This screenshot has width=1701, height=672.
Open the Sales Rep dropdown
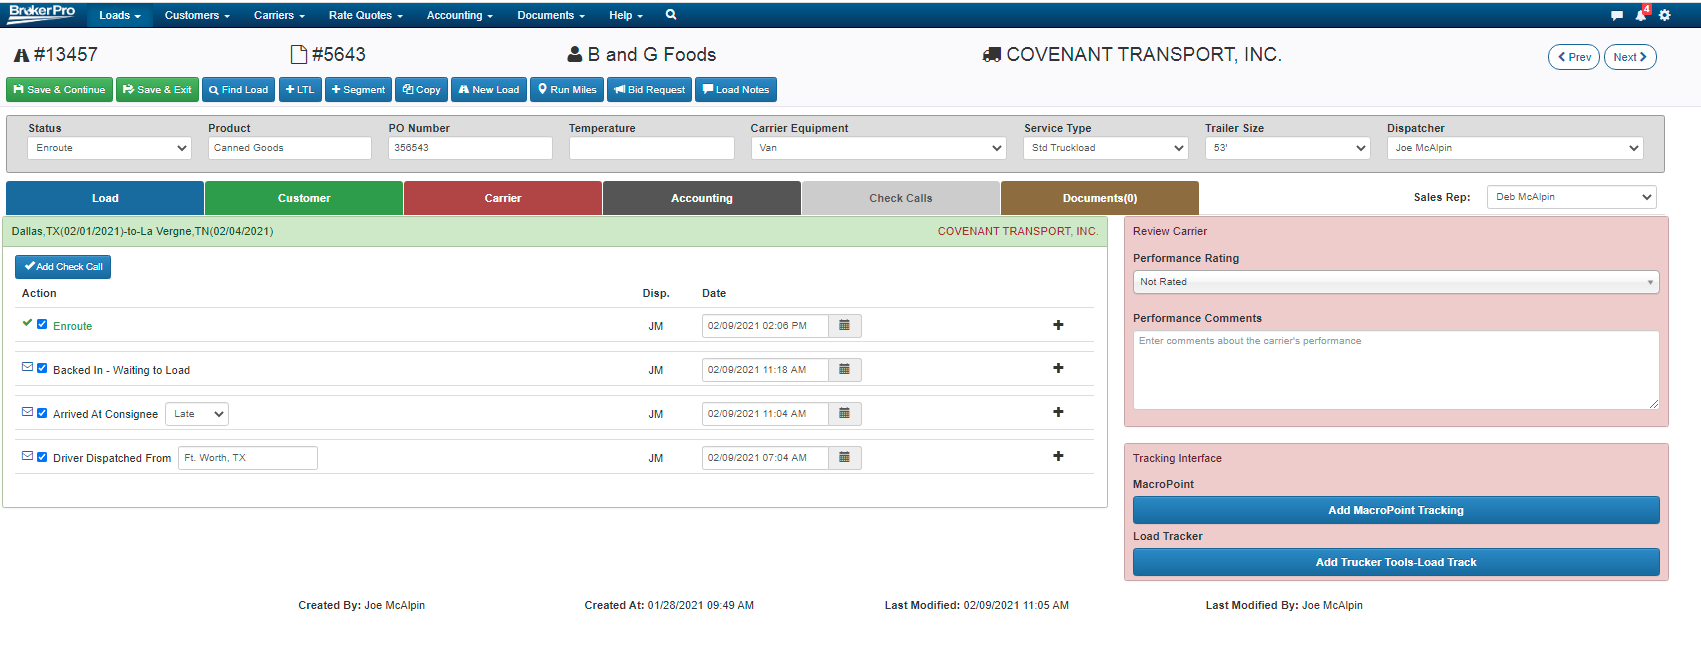1572,197
